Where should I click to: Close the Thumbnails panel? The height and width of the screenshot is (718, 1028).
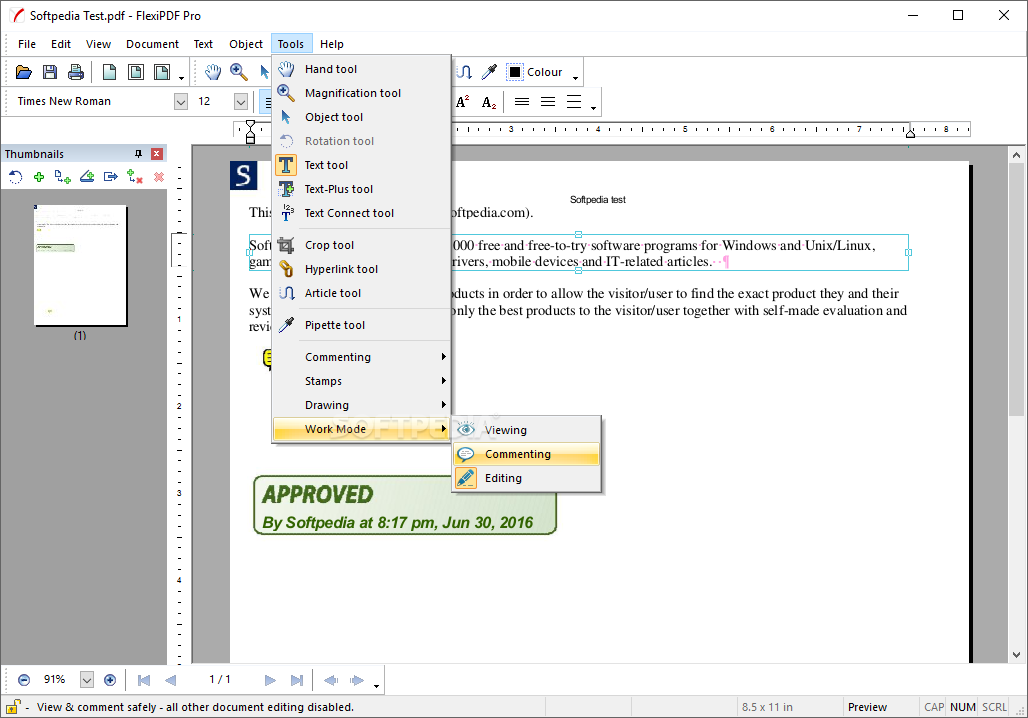click(157, 154)
